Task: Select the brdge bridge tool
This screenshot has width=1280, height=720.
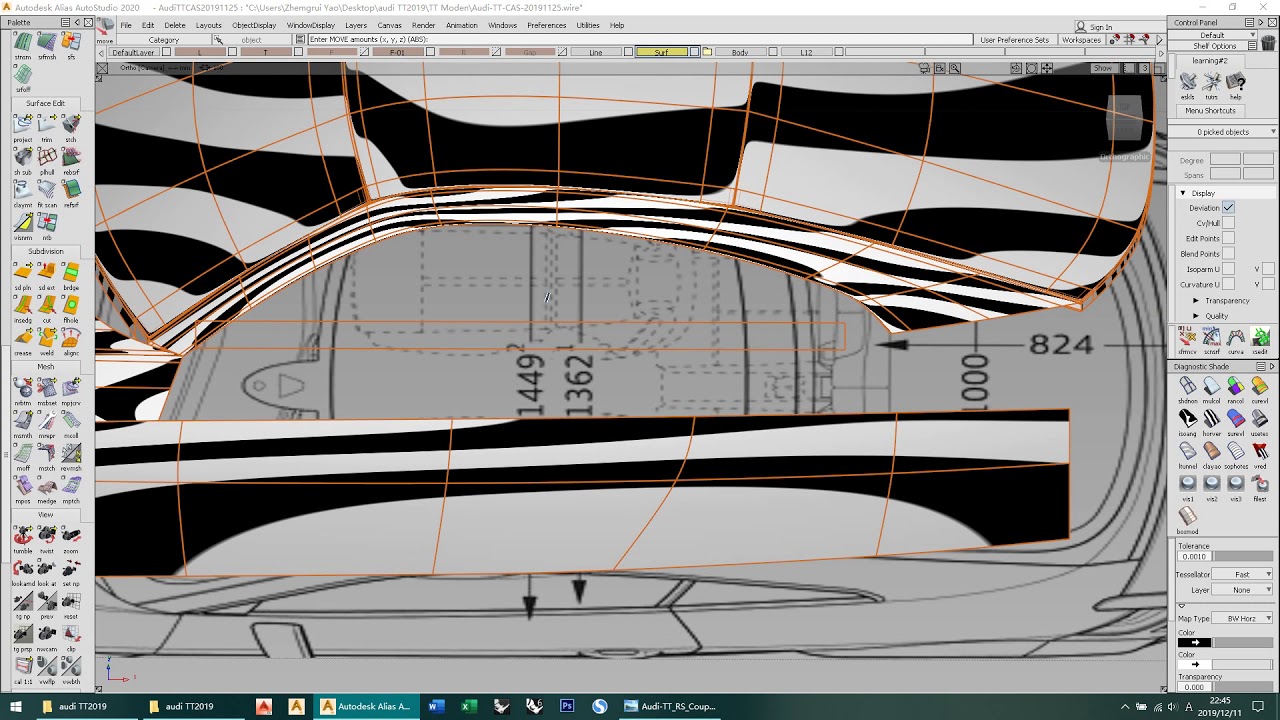Action: (x=71, y=272)
